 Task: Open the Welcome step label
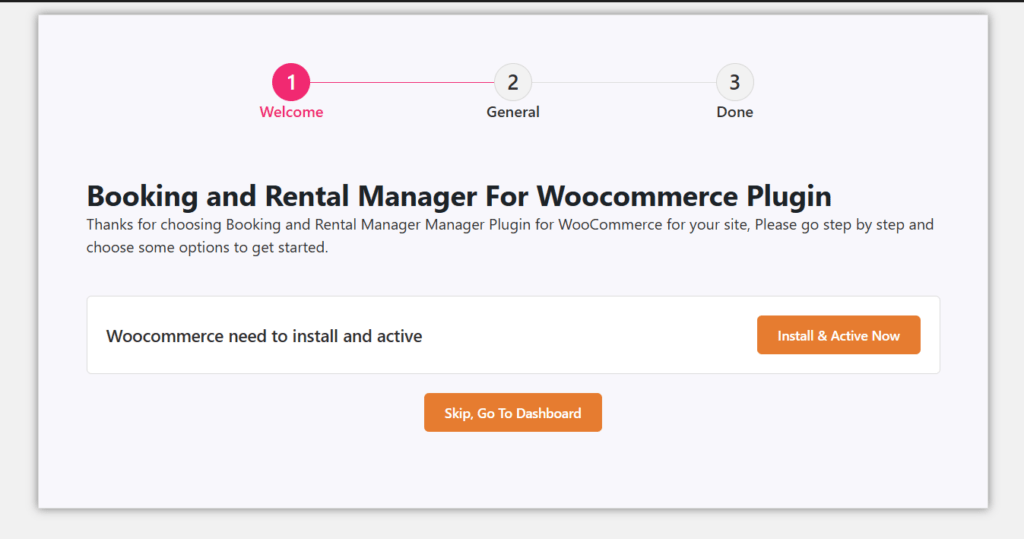click(x=291, y=112)
